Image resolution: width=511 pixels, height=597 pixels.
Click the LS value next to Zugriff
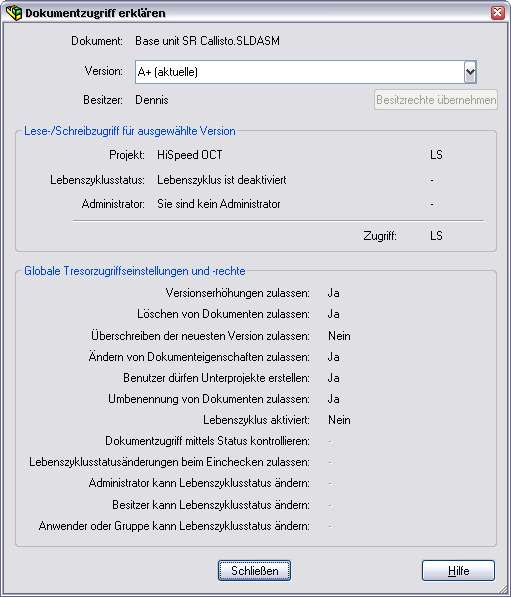[436, 236]
